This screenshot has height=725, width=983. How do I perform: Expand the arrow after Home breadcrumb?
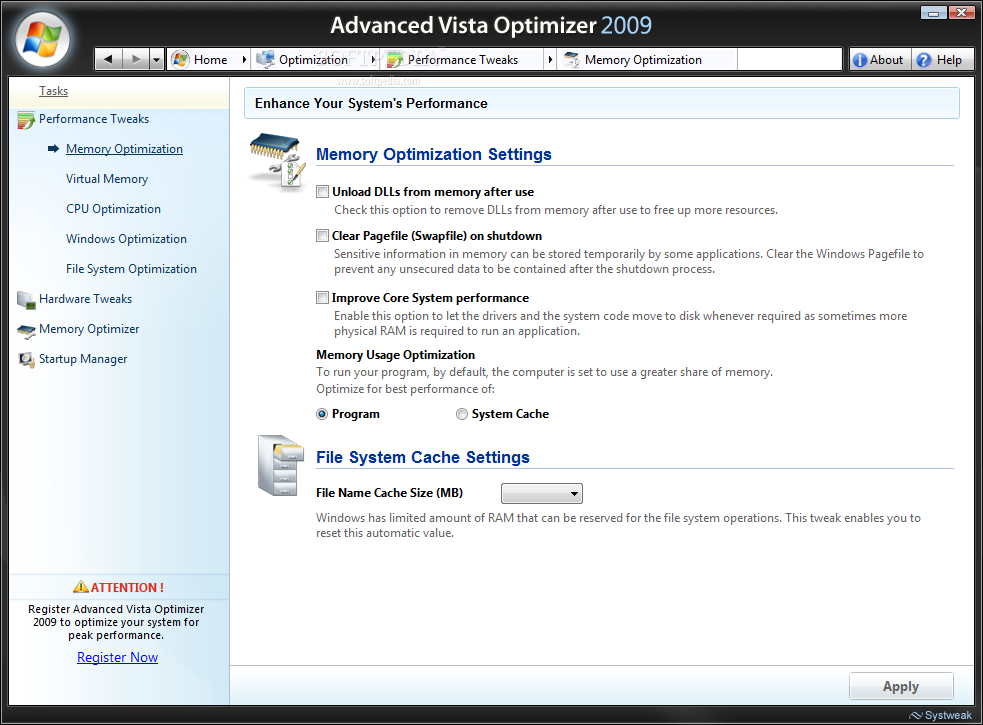244,60
